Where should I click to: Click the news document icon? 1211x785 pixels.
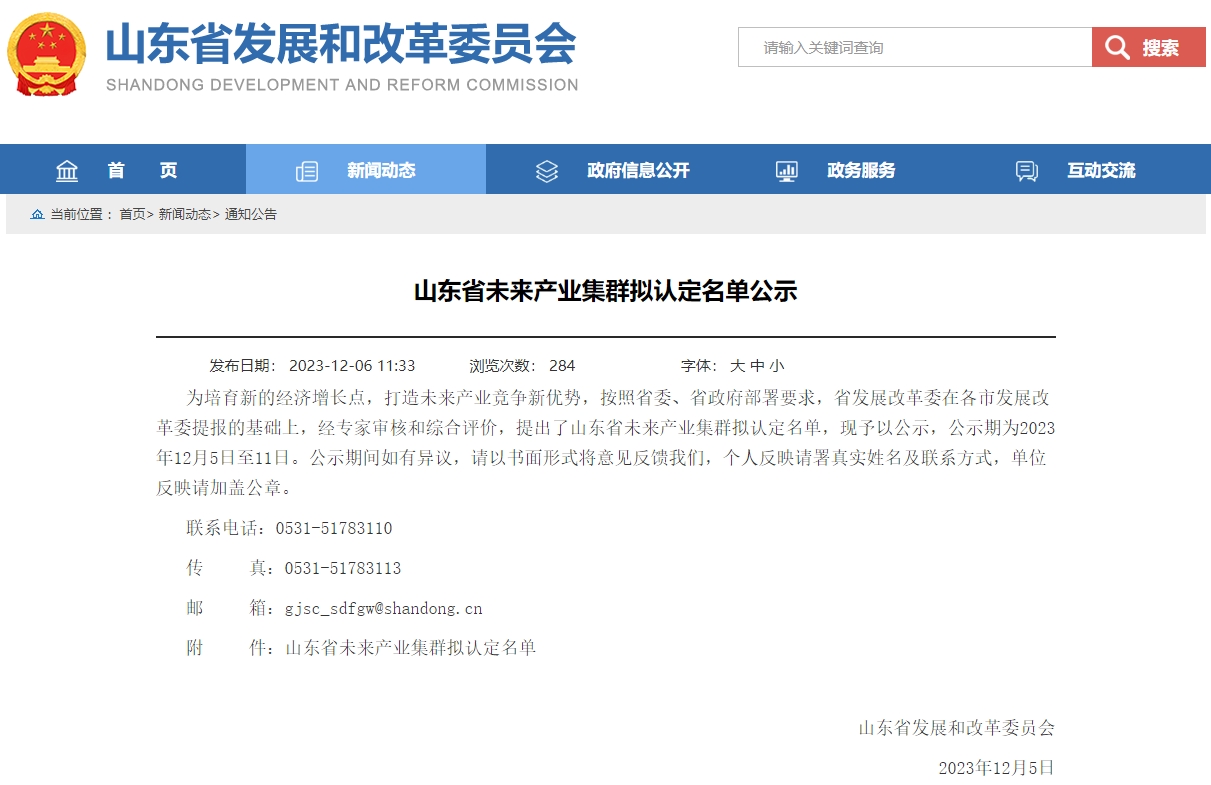click(307, 171)
